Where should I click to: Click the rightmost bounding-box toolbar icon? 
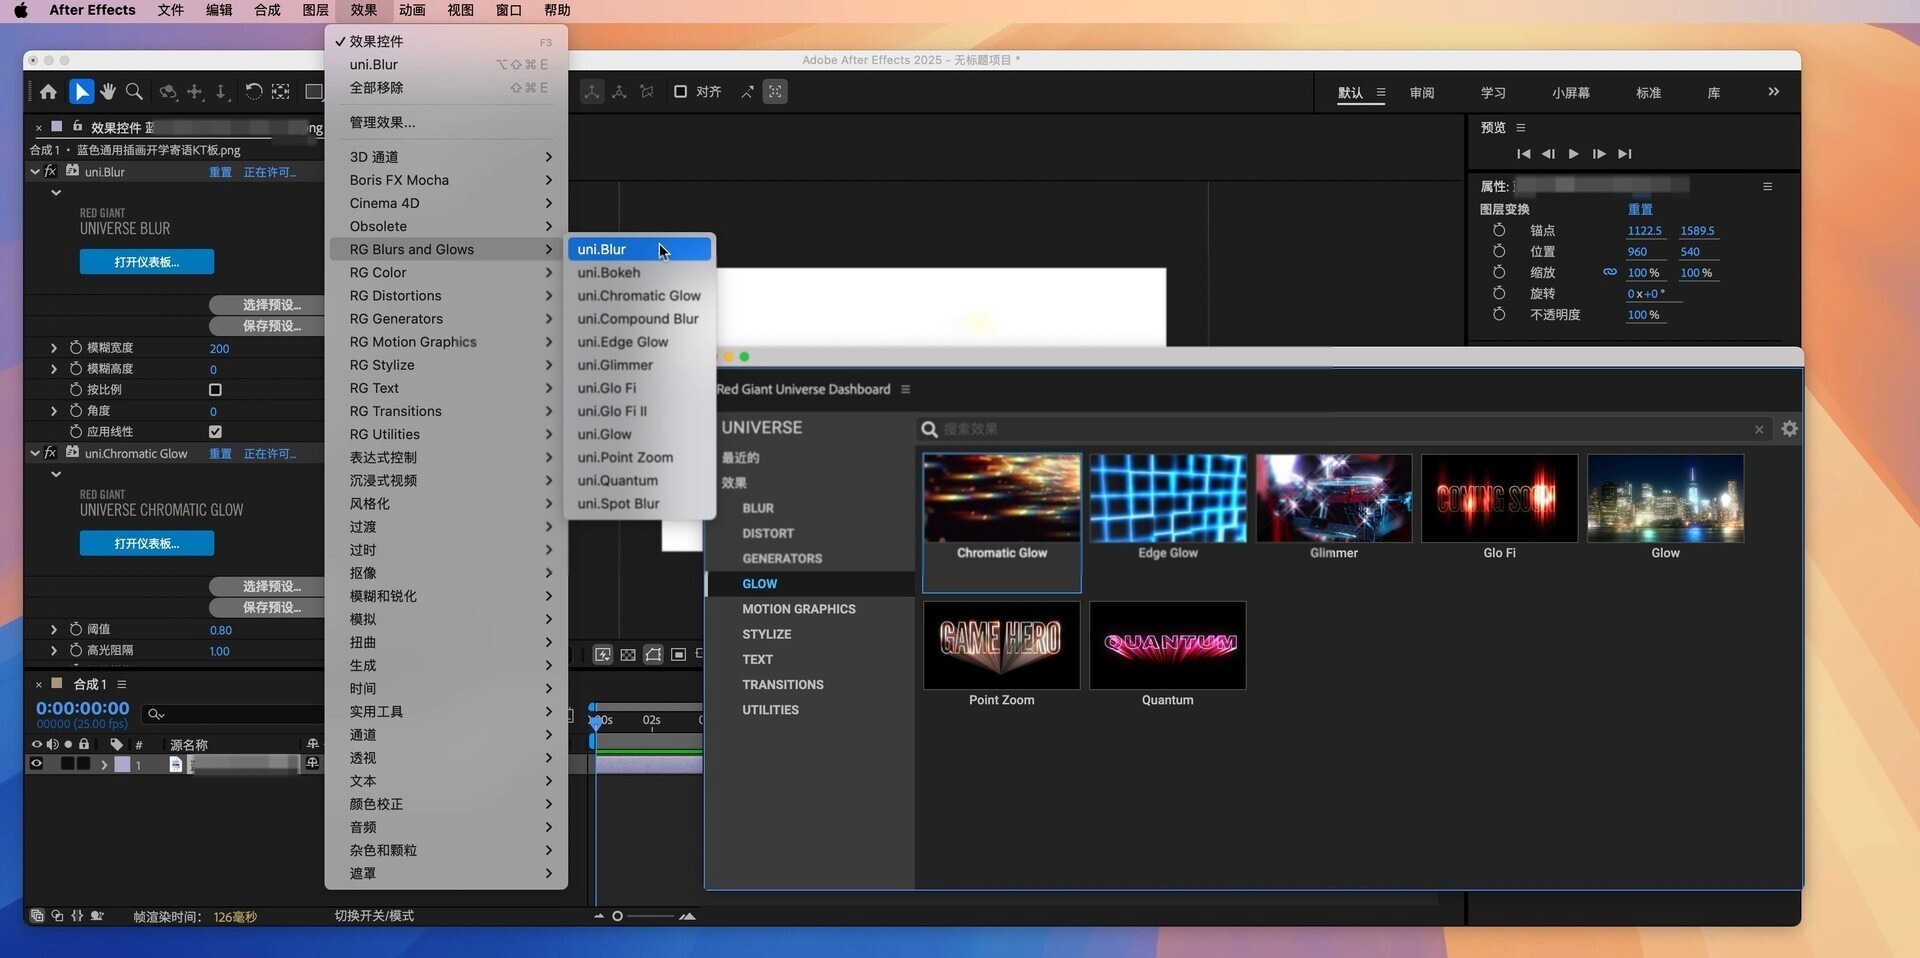(x=775, y=92)
